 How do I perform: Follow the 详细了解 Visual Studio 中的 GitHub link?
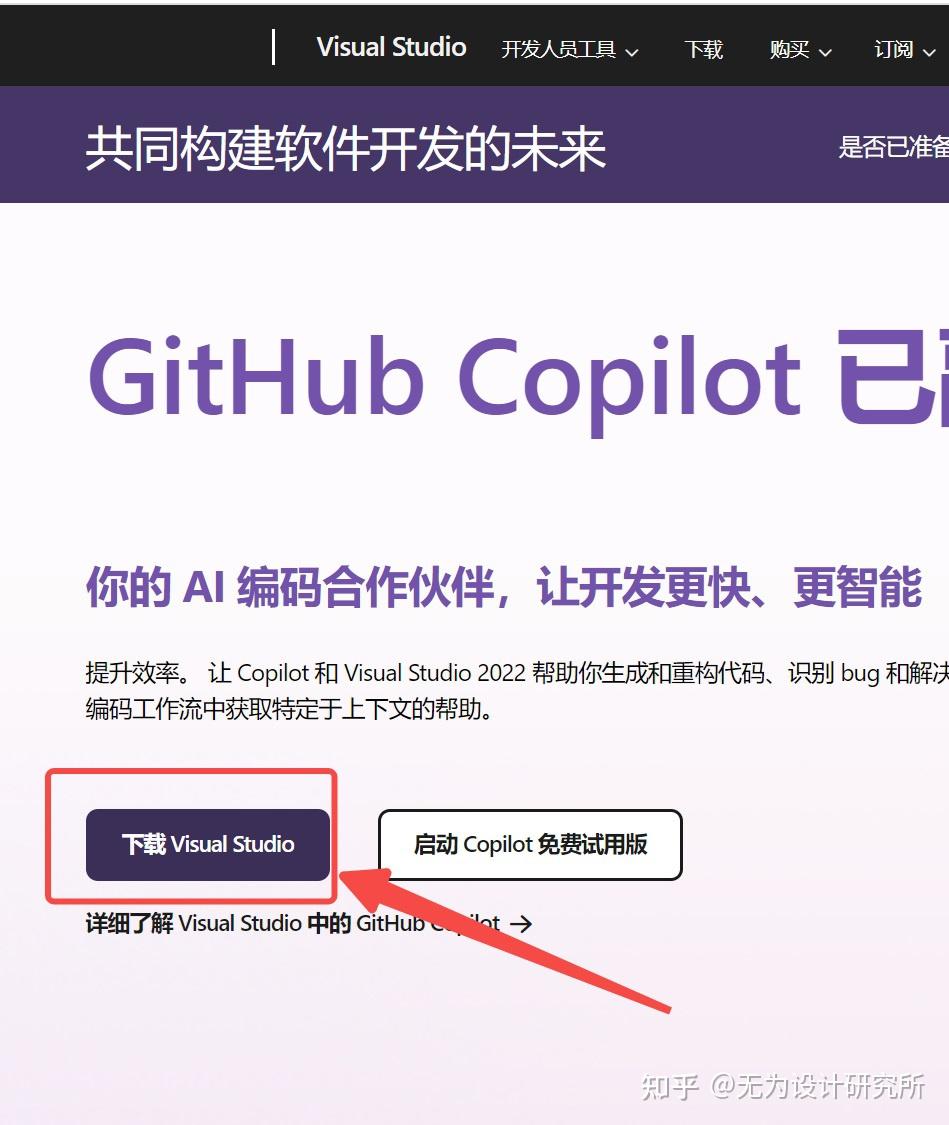click(x=293, y=923)
